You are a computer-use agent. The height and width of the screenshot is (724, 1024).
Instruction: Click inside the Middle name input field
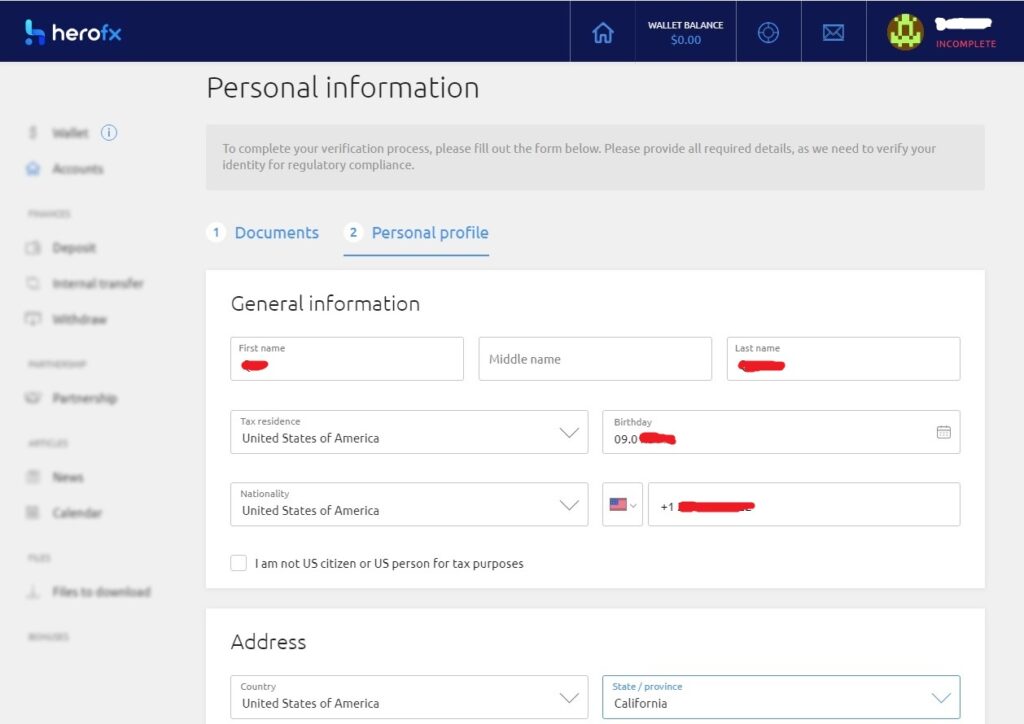594,358
